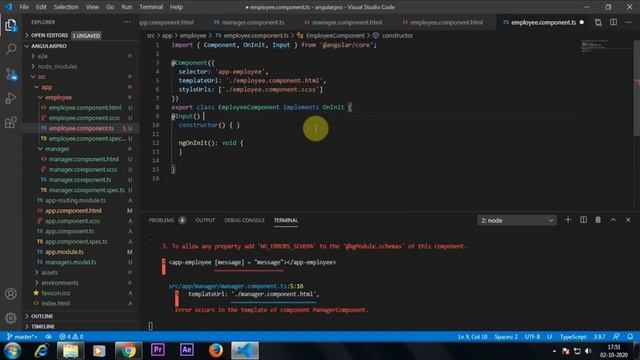
Task: Open Adobe After Effects from taskbar
Action: (187, 350)
